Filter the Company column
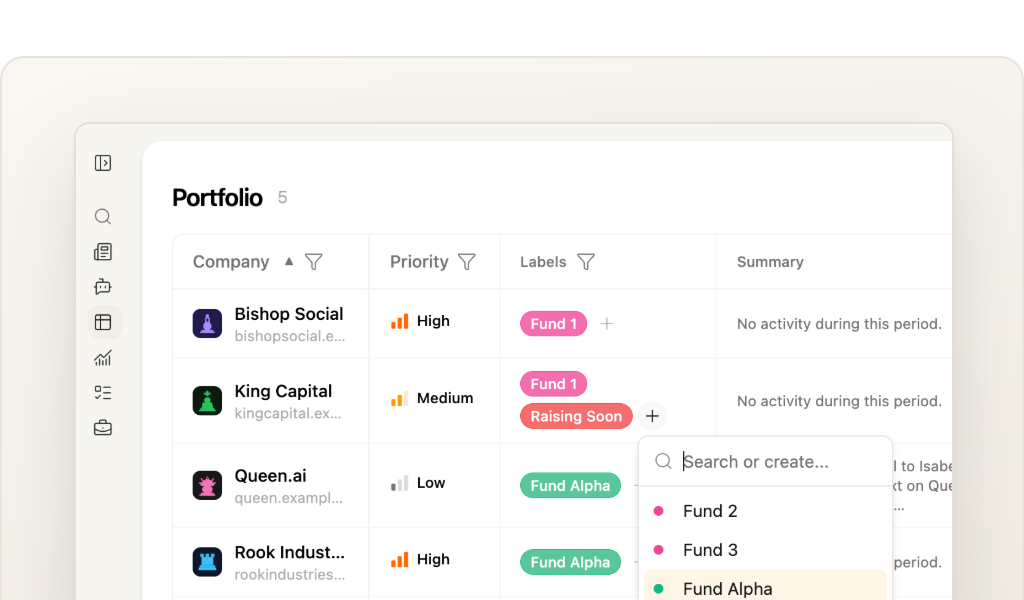 pos(314,262)
